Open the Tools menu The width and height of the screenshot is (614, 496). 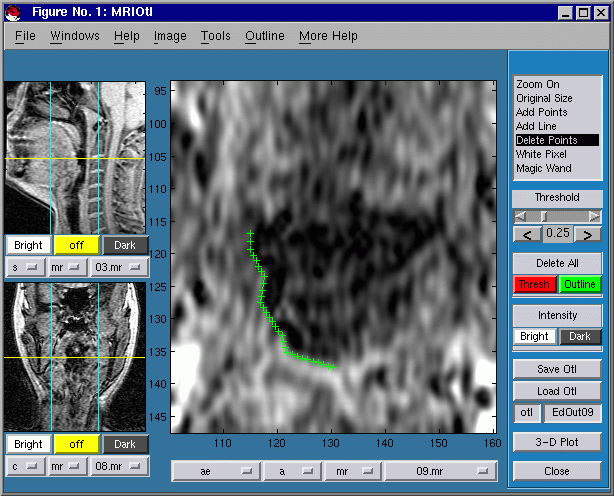click(x=215, y=36)
